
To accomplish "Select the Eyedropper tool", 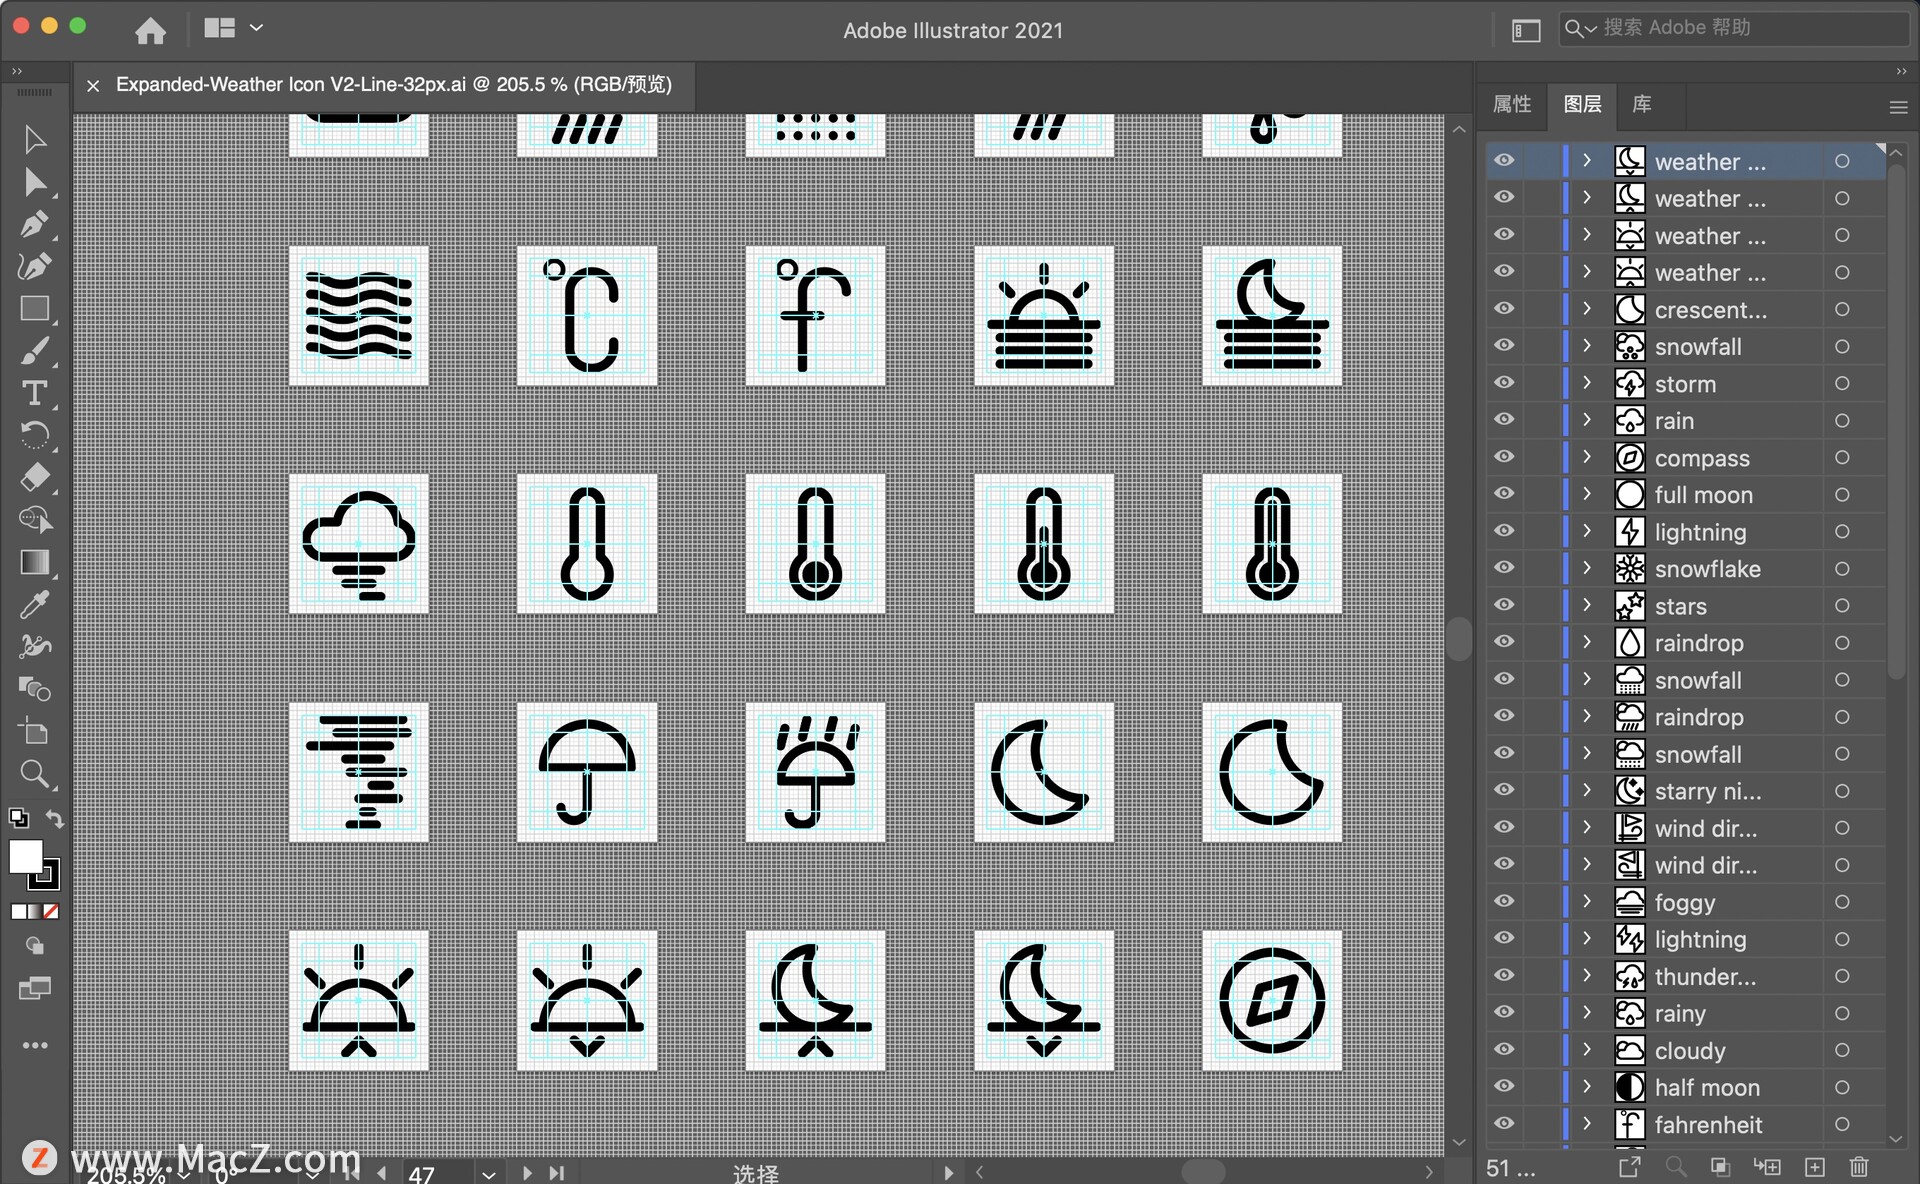I will (34, 604).
